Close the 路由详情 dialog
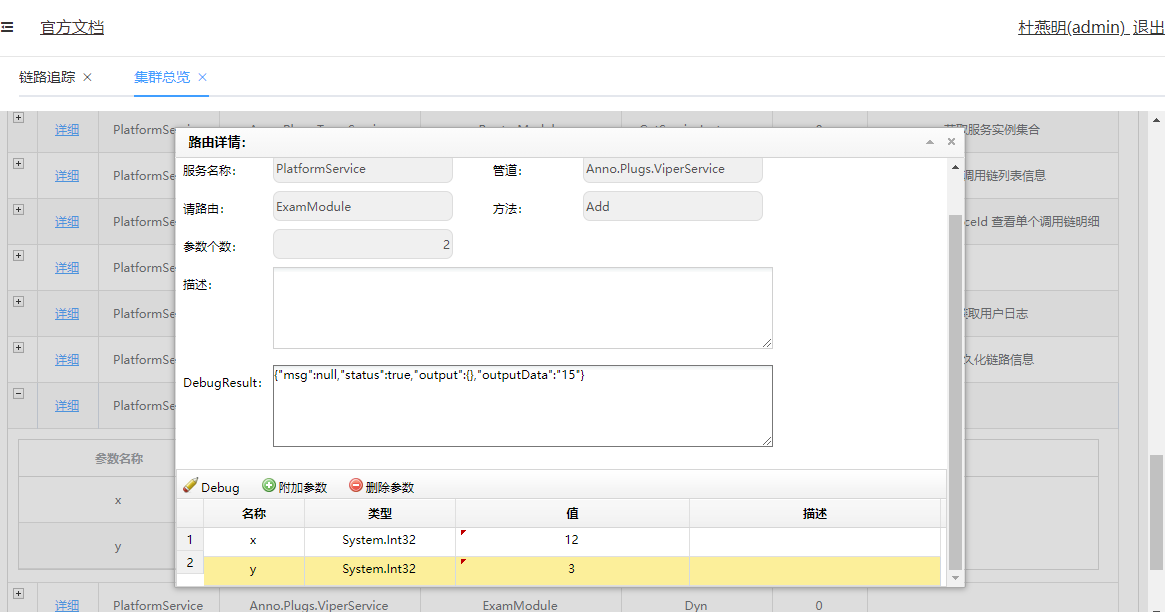The width and height of the screenshot is (1165, 612). click(x=951, y=142)
